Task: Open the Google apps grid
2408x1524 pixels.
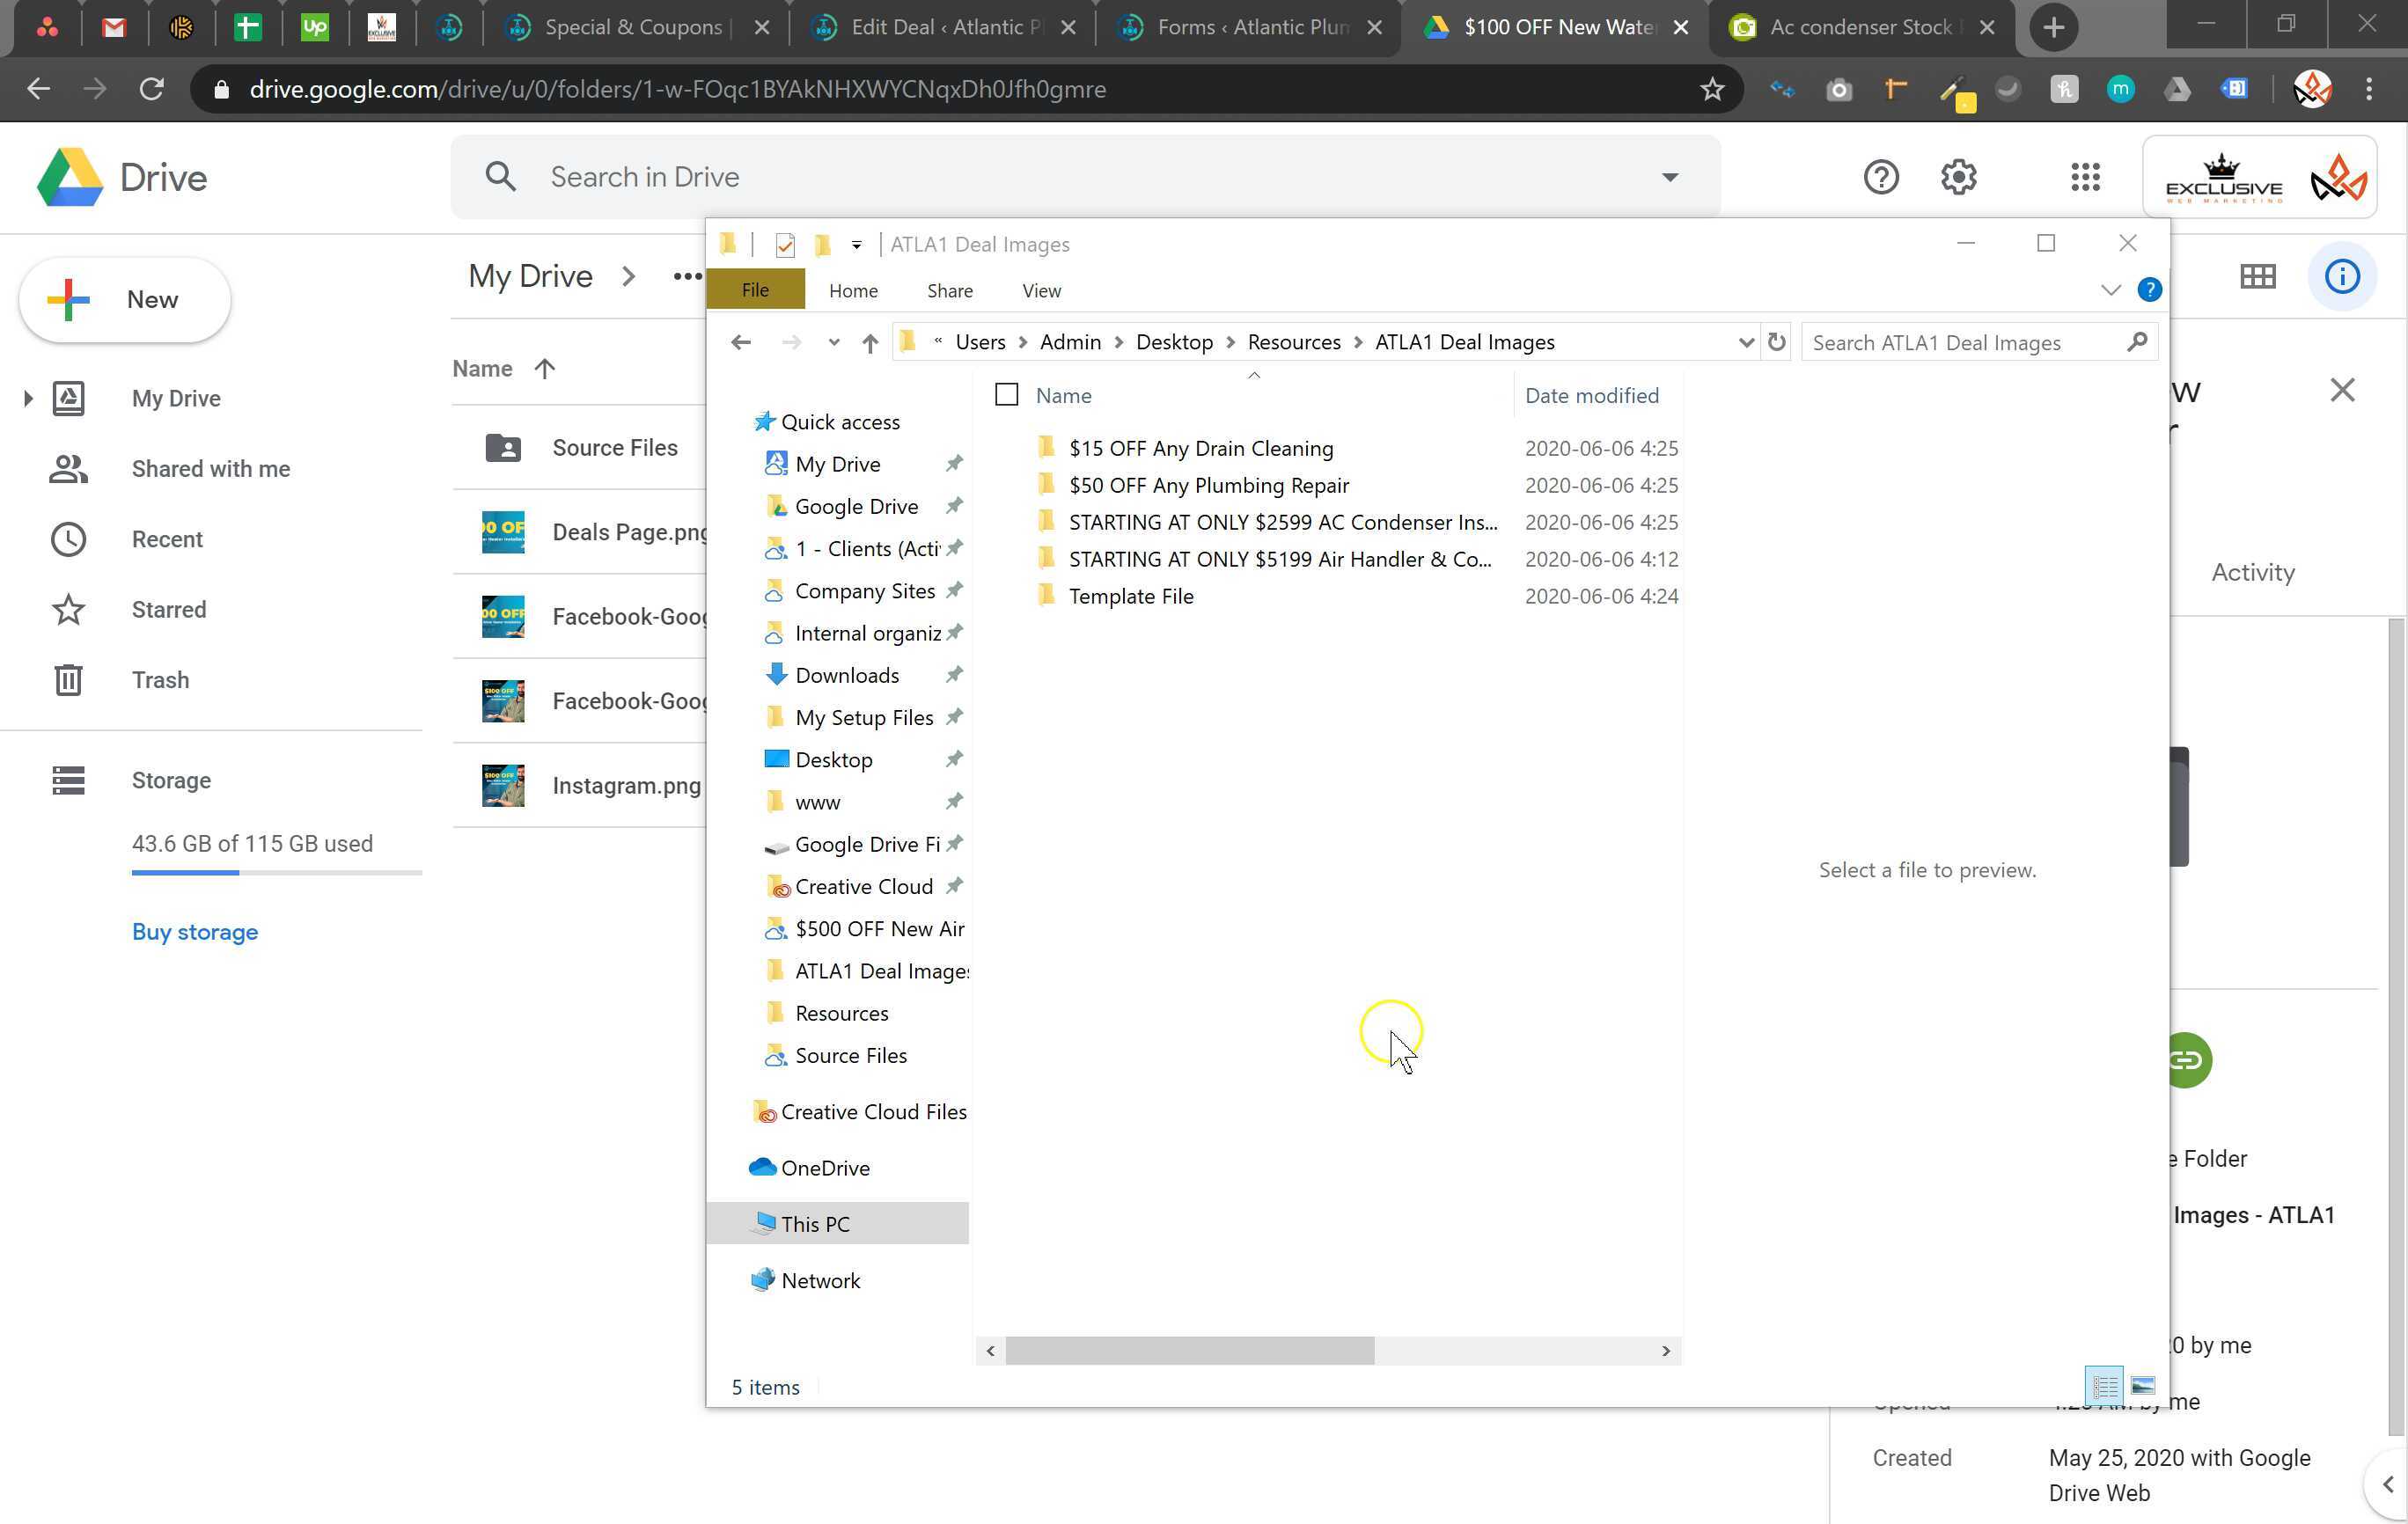Action: 2085,177
